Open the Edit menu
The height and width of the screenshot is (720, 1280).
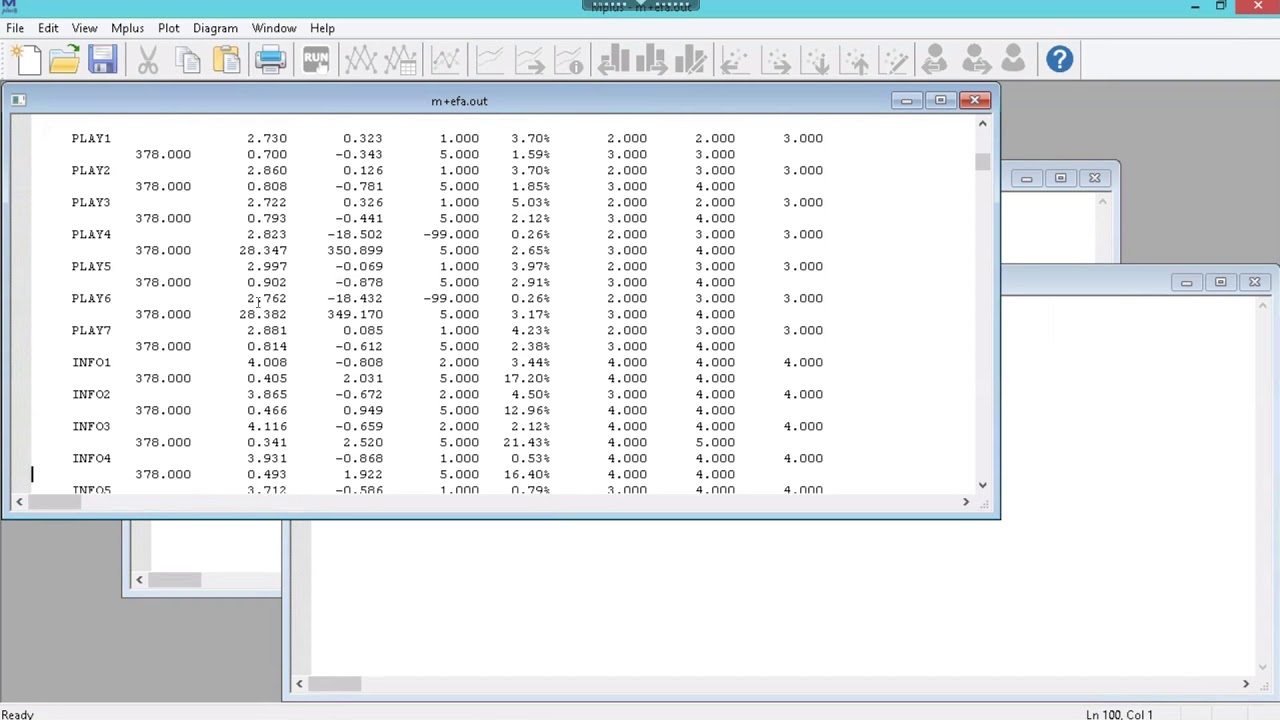(x=48, y=28)
